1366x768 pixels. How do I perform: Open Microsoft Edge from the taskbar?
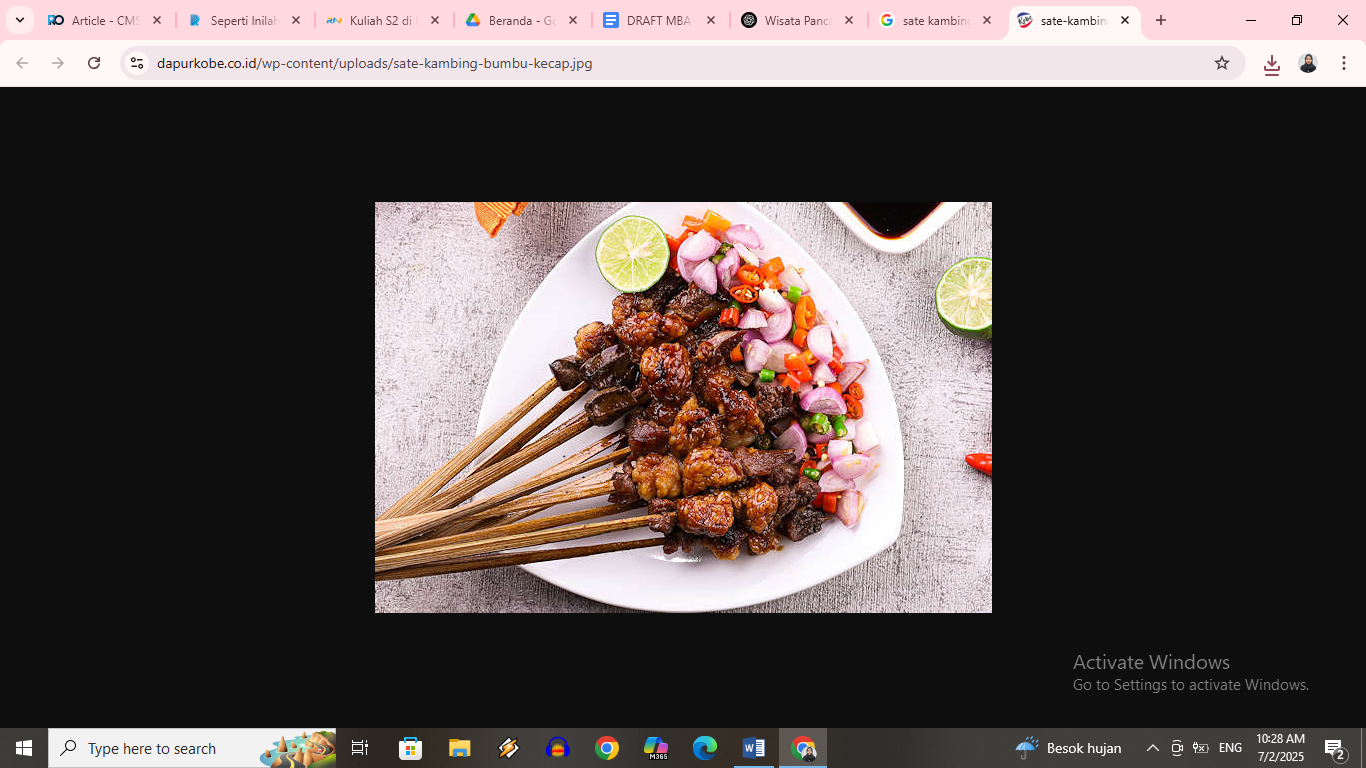704,747
